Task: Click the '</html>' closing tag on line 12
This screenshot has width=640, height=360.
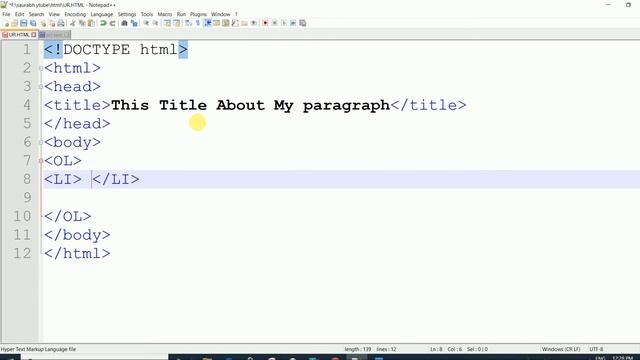Action: pos(77,253)
